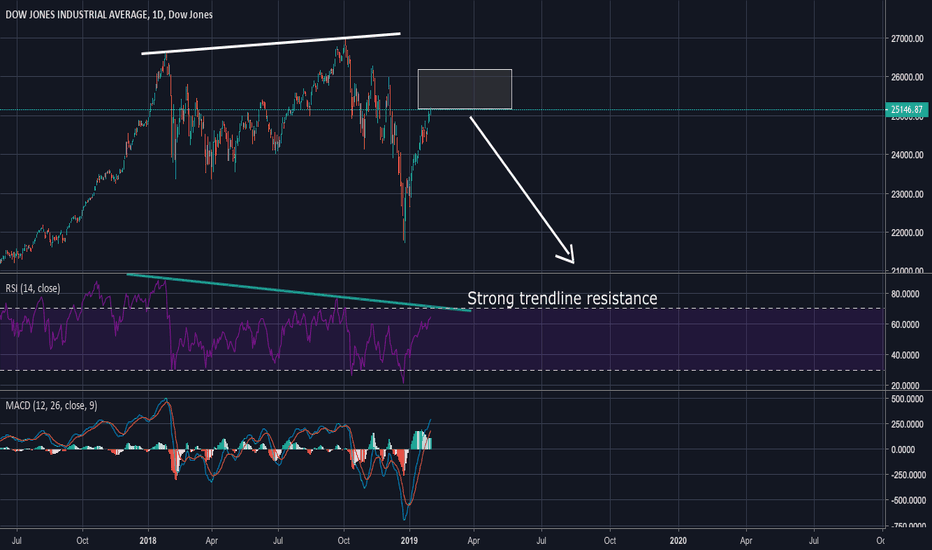932x550 pixels.
Task: Click the RSI 20.0000 scale label
Action: coord(905,385)
